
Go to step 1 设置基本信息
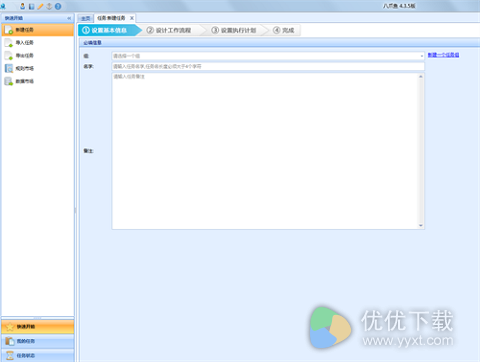click(x=109, y=30)
